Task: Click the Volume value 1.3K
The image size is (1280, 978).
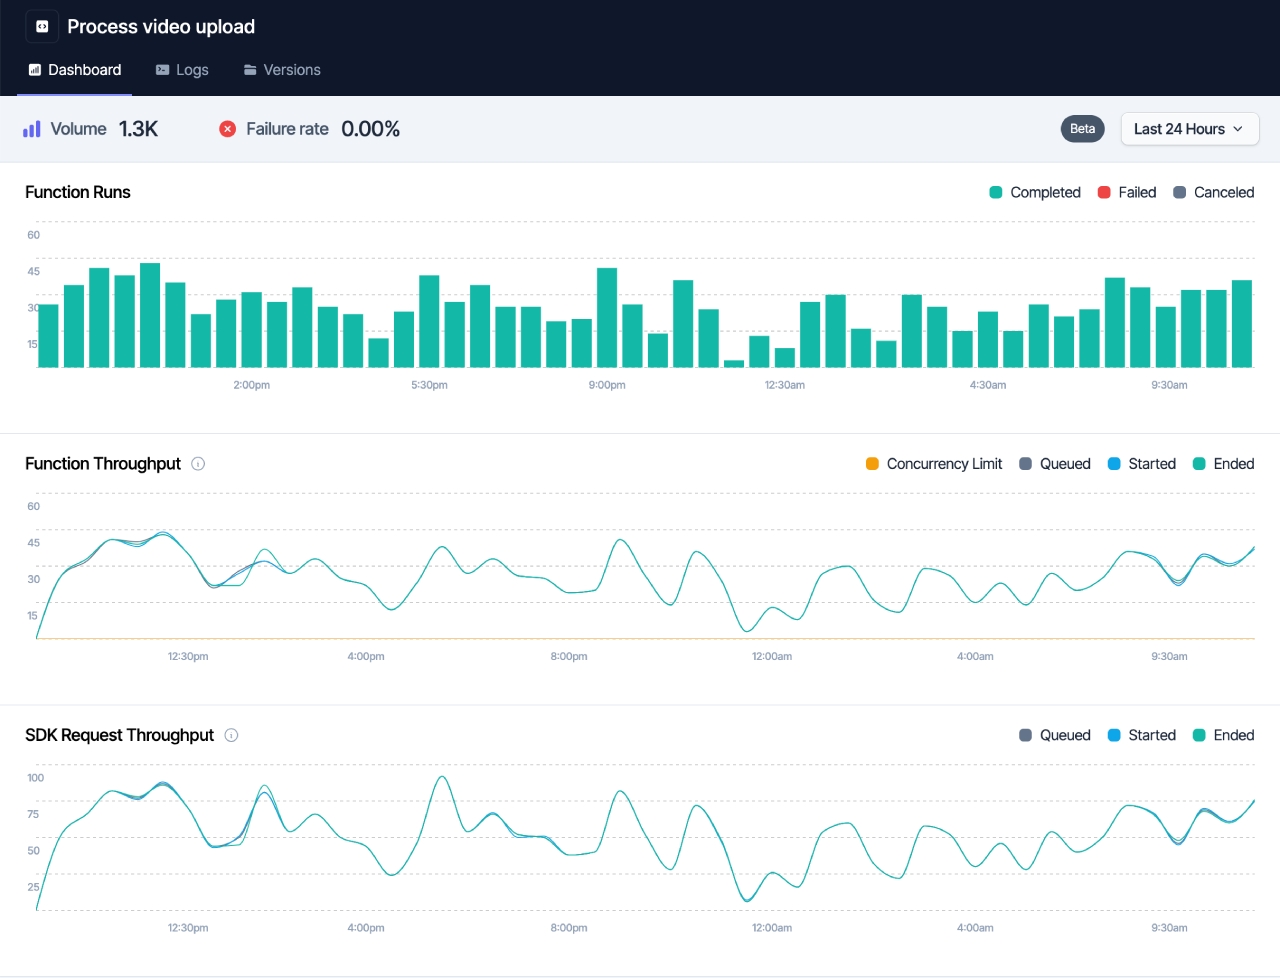Action: pos(138,129)
